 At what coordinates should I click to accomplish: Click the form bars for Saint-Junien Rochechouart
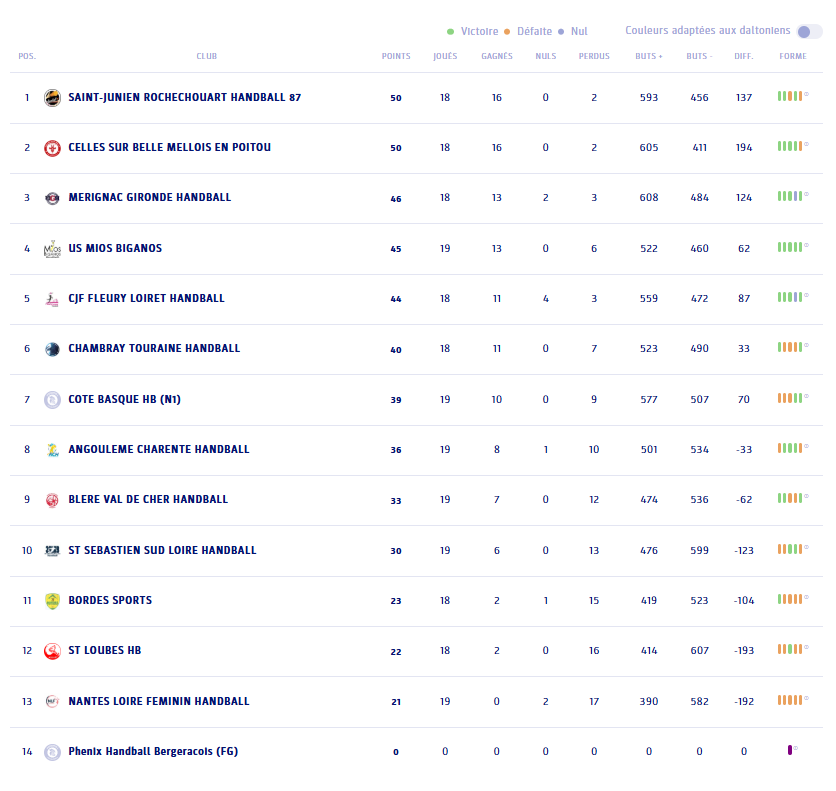(790, 96)
